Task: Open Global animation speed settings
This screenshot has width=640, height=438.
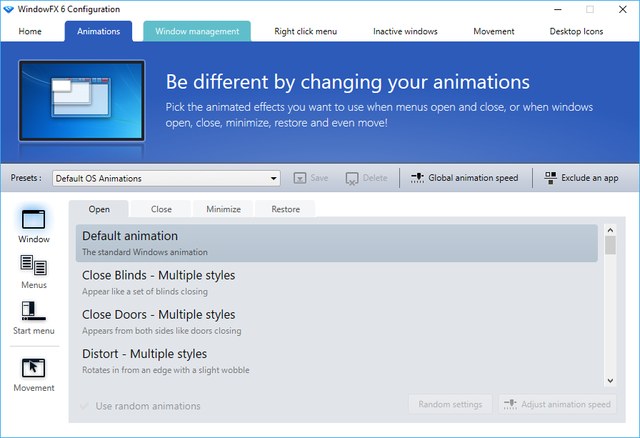Action: coord(464,178)
